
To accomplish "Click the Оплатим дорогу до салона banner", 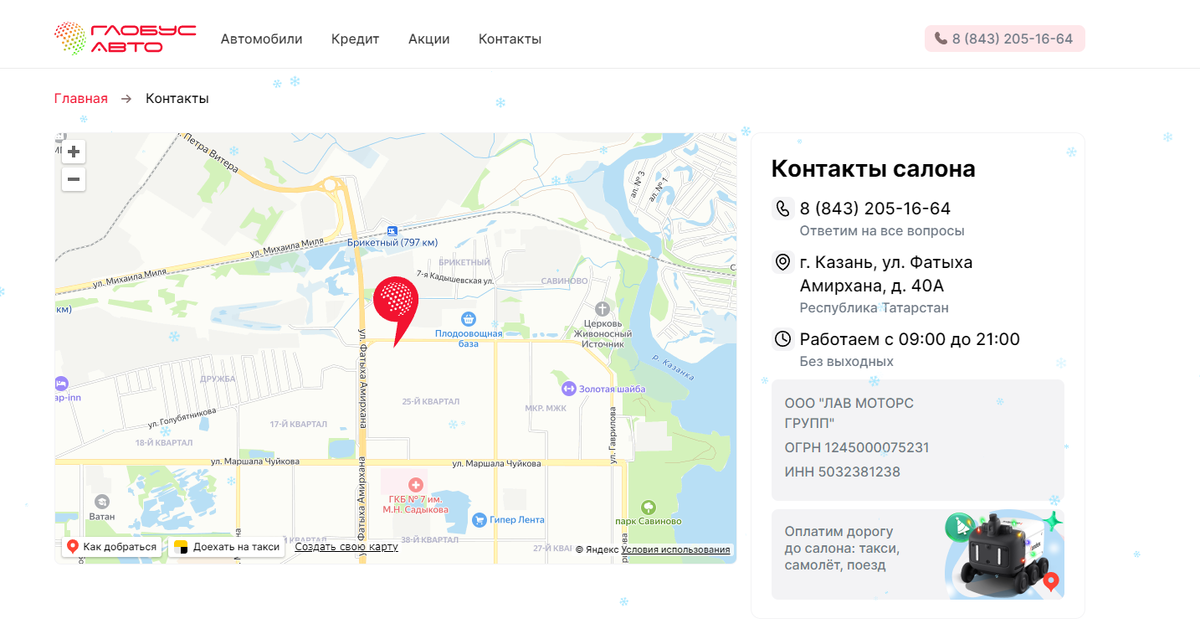I will (917, 555).
